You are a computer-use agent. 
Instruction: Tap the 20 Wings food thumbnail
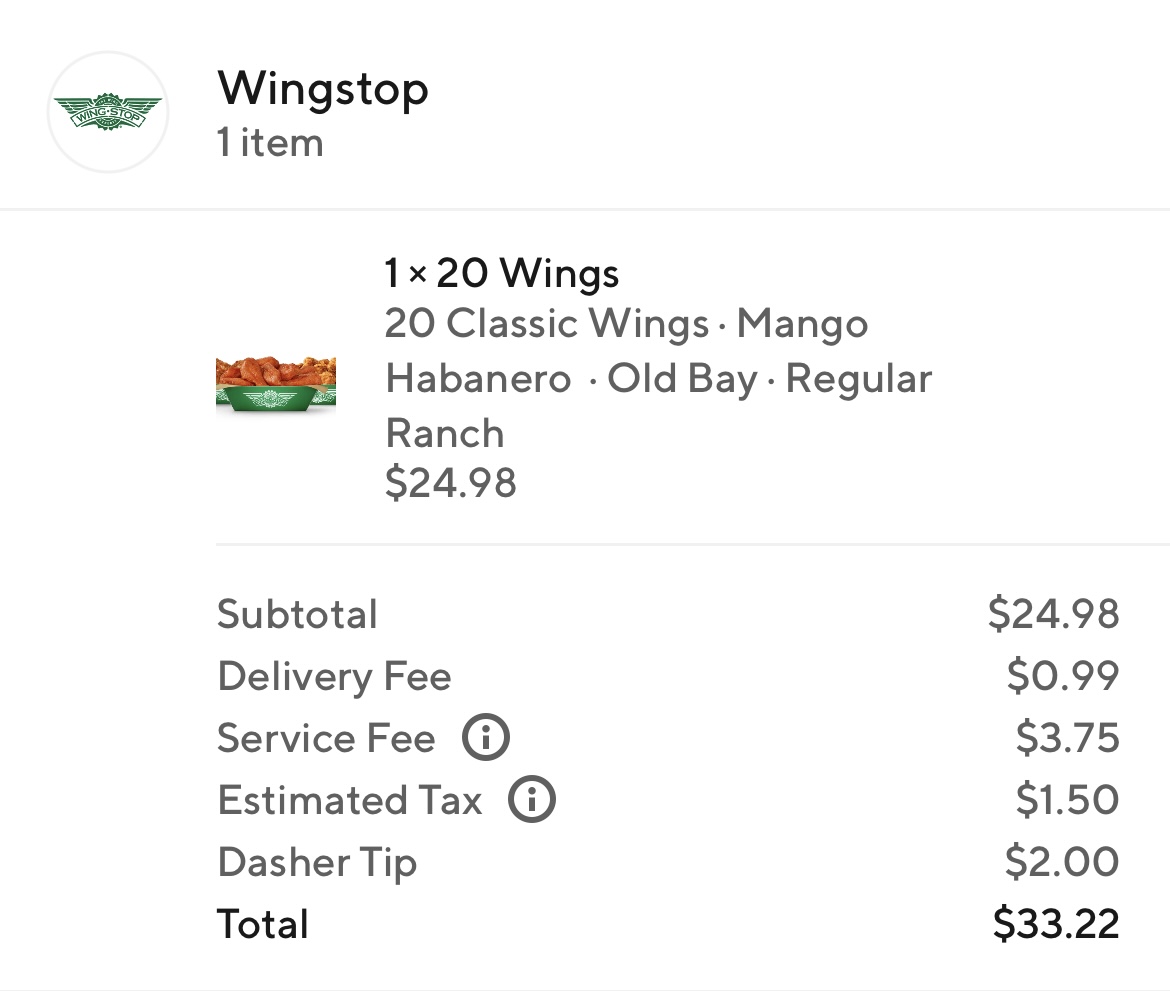[x=276, y=385]
